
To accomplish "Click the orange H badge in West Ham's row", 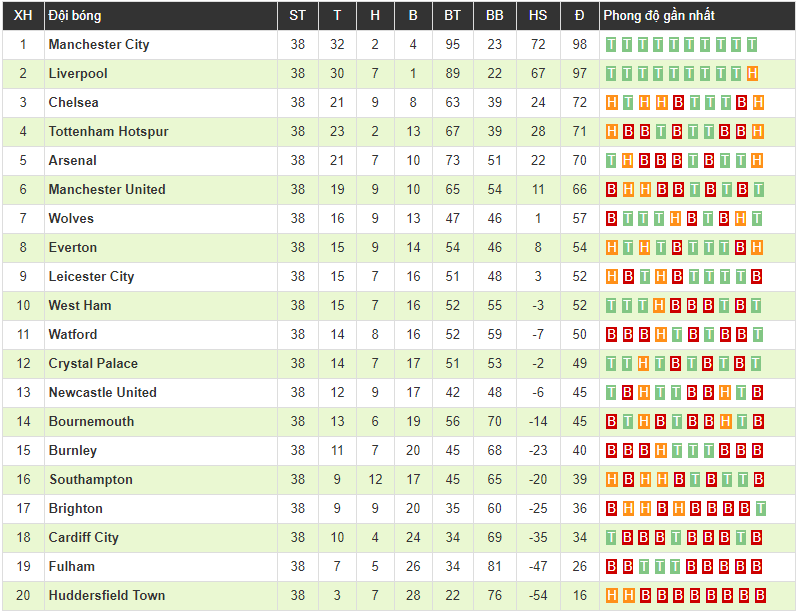I will coord(660,306).
